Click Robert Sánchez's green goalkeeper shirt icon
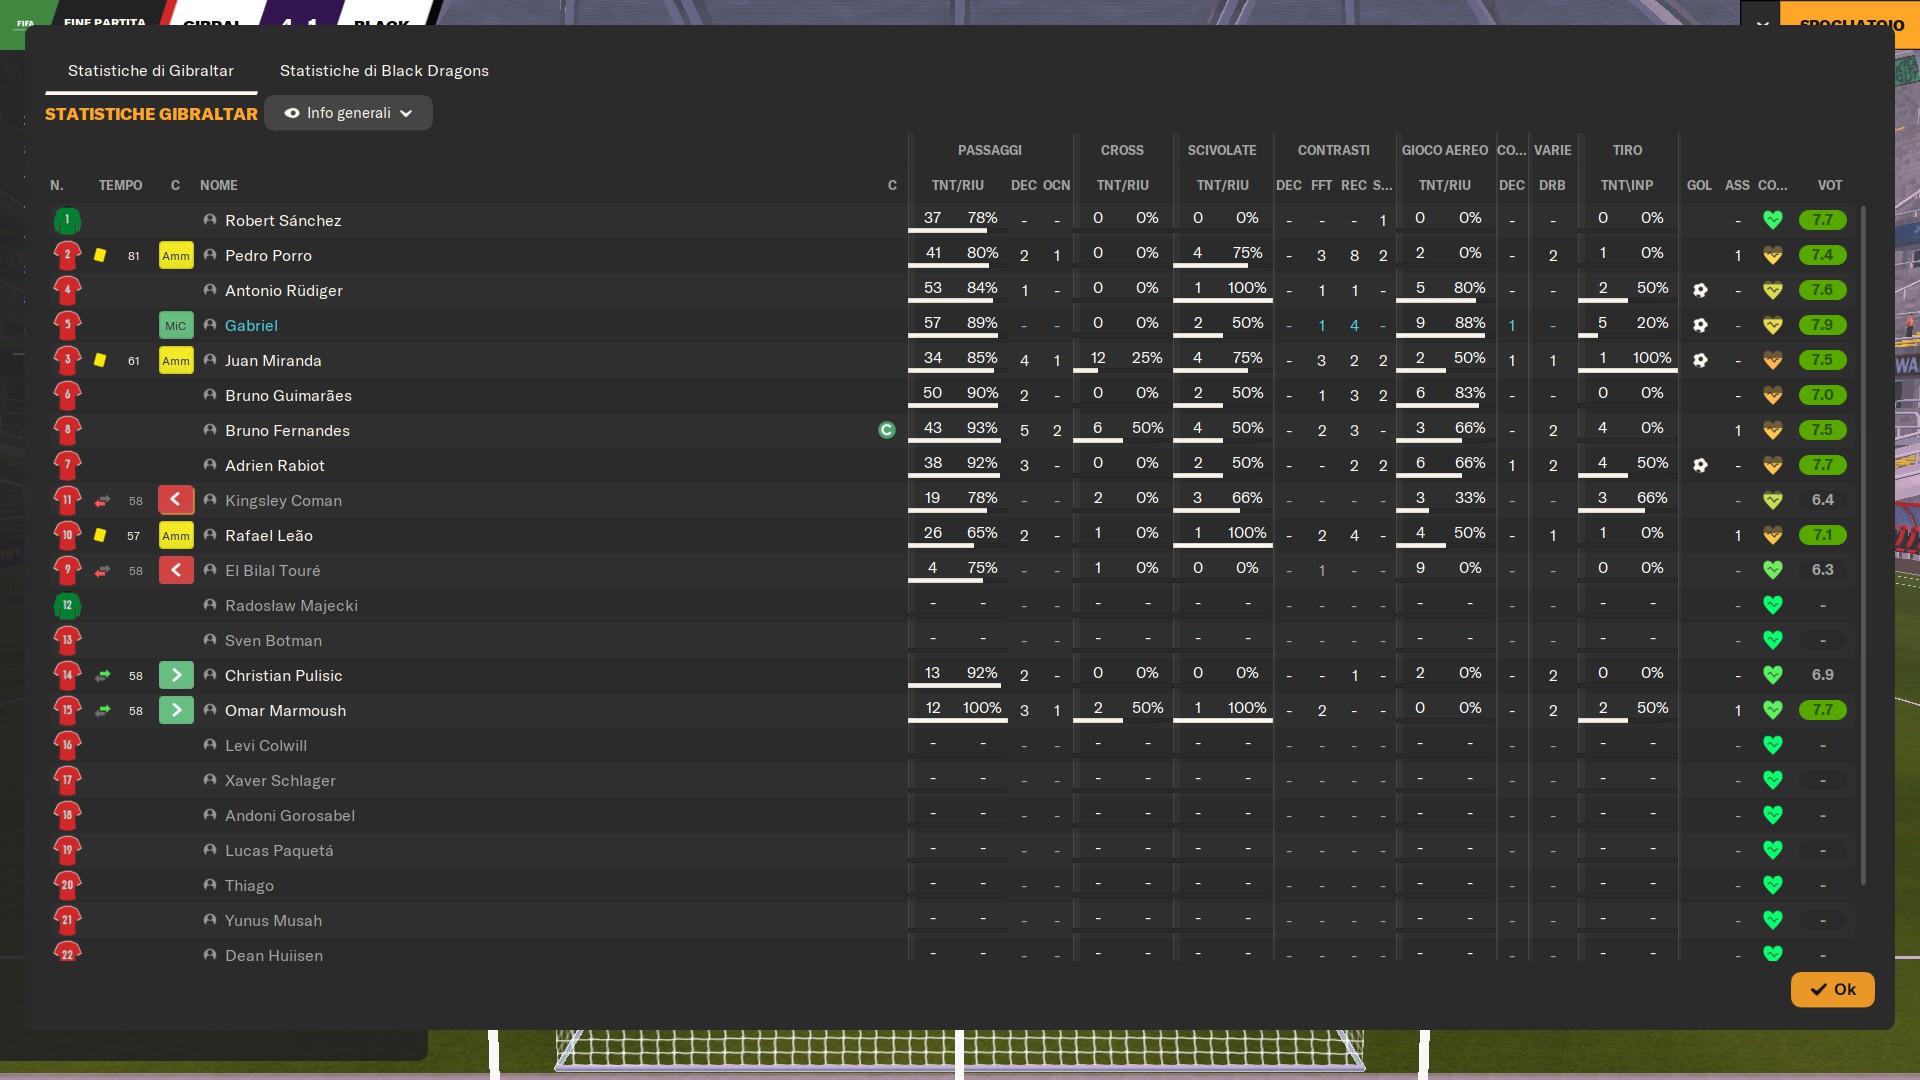Screen dimensions: 1920x1080 tap(67, 220)
